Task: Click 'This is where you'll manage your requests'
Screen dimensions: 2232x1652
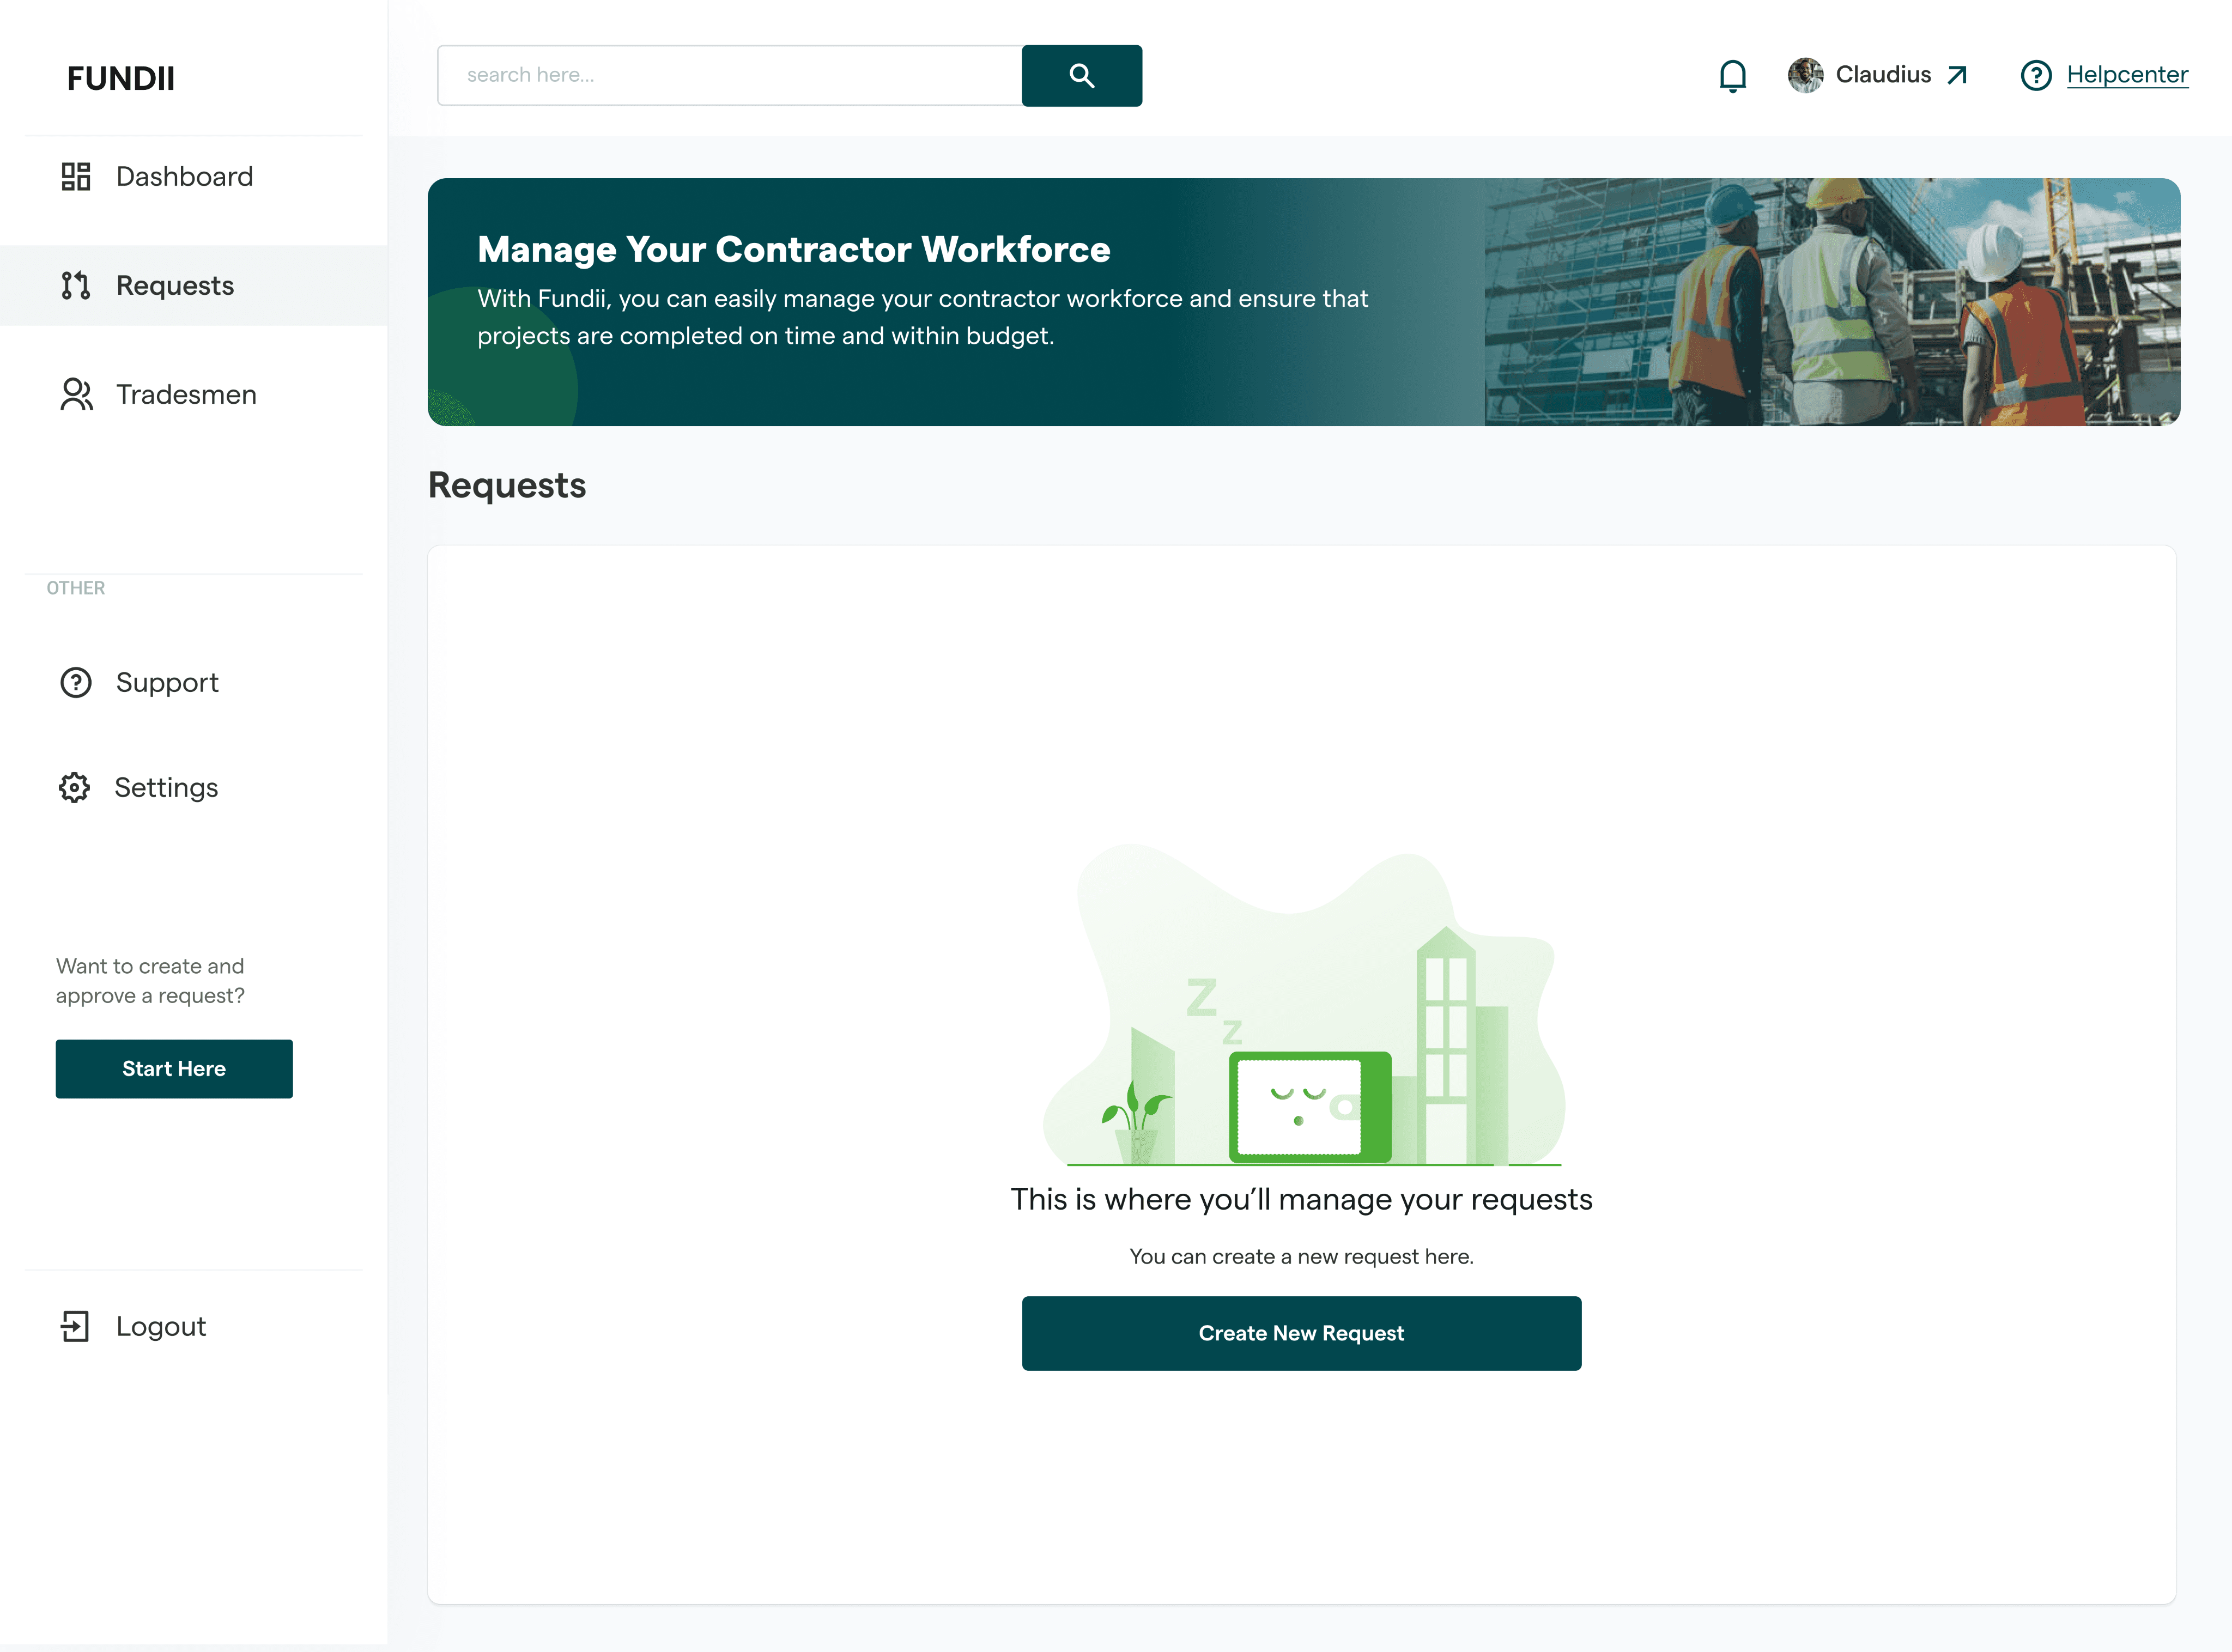Action: 1301,1200
